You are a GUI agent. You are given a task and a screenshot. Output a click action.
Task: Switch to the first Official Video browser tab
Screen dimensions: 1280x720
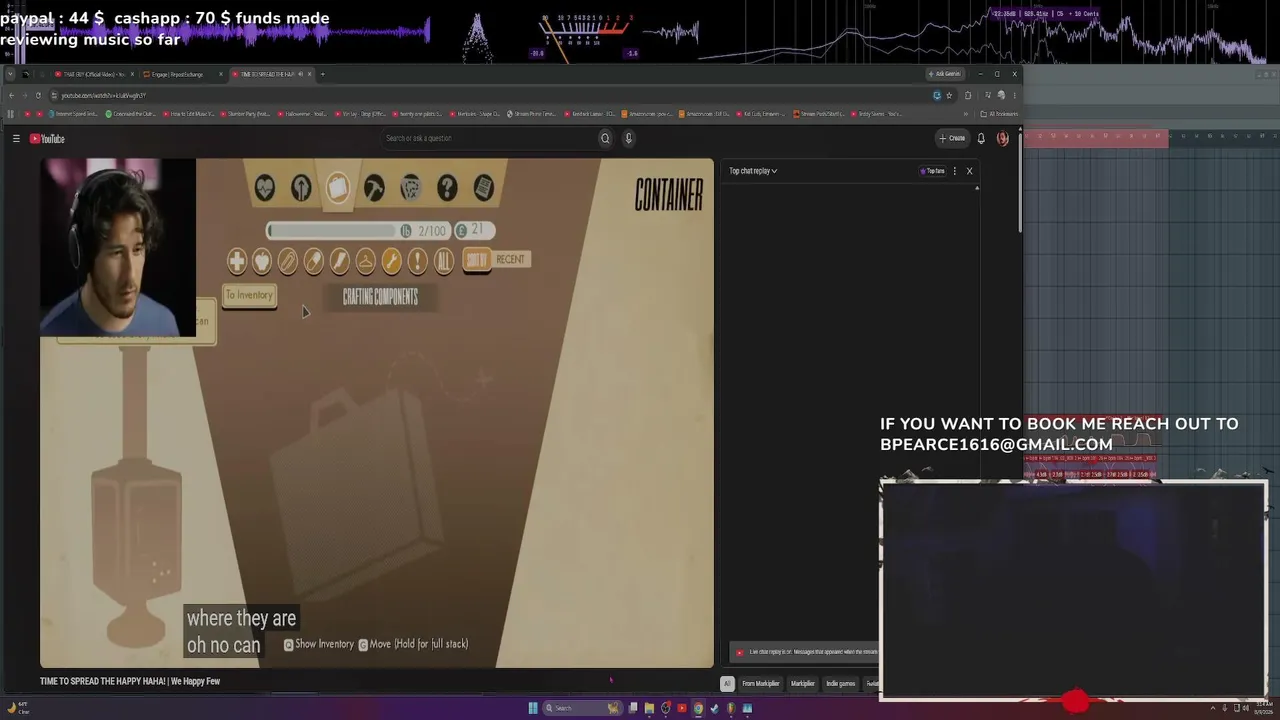tap(92, 74)
